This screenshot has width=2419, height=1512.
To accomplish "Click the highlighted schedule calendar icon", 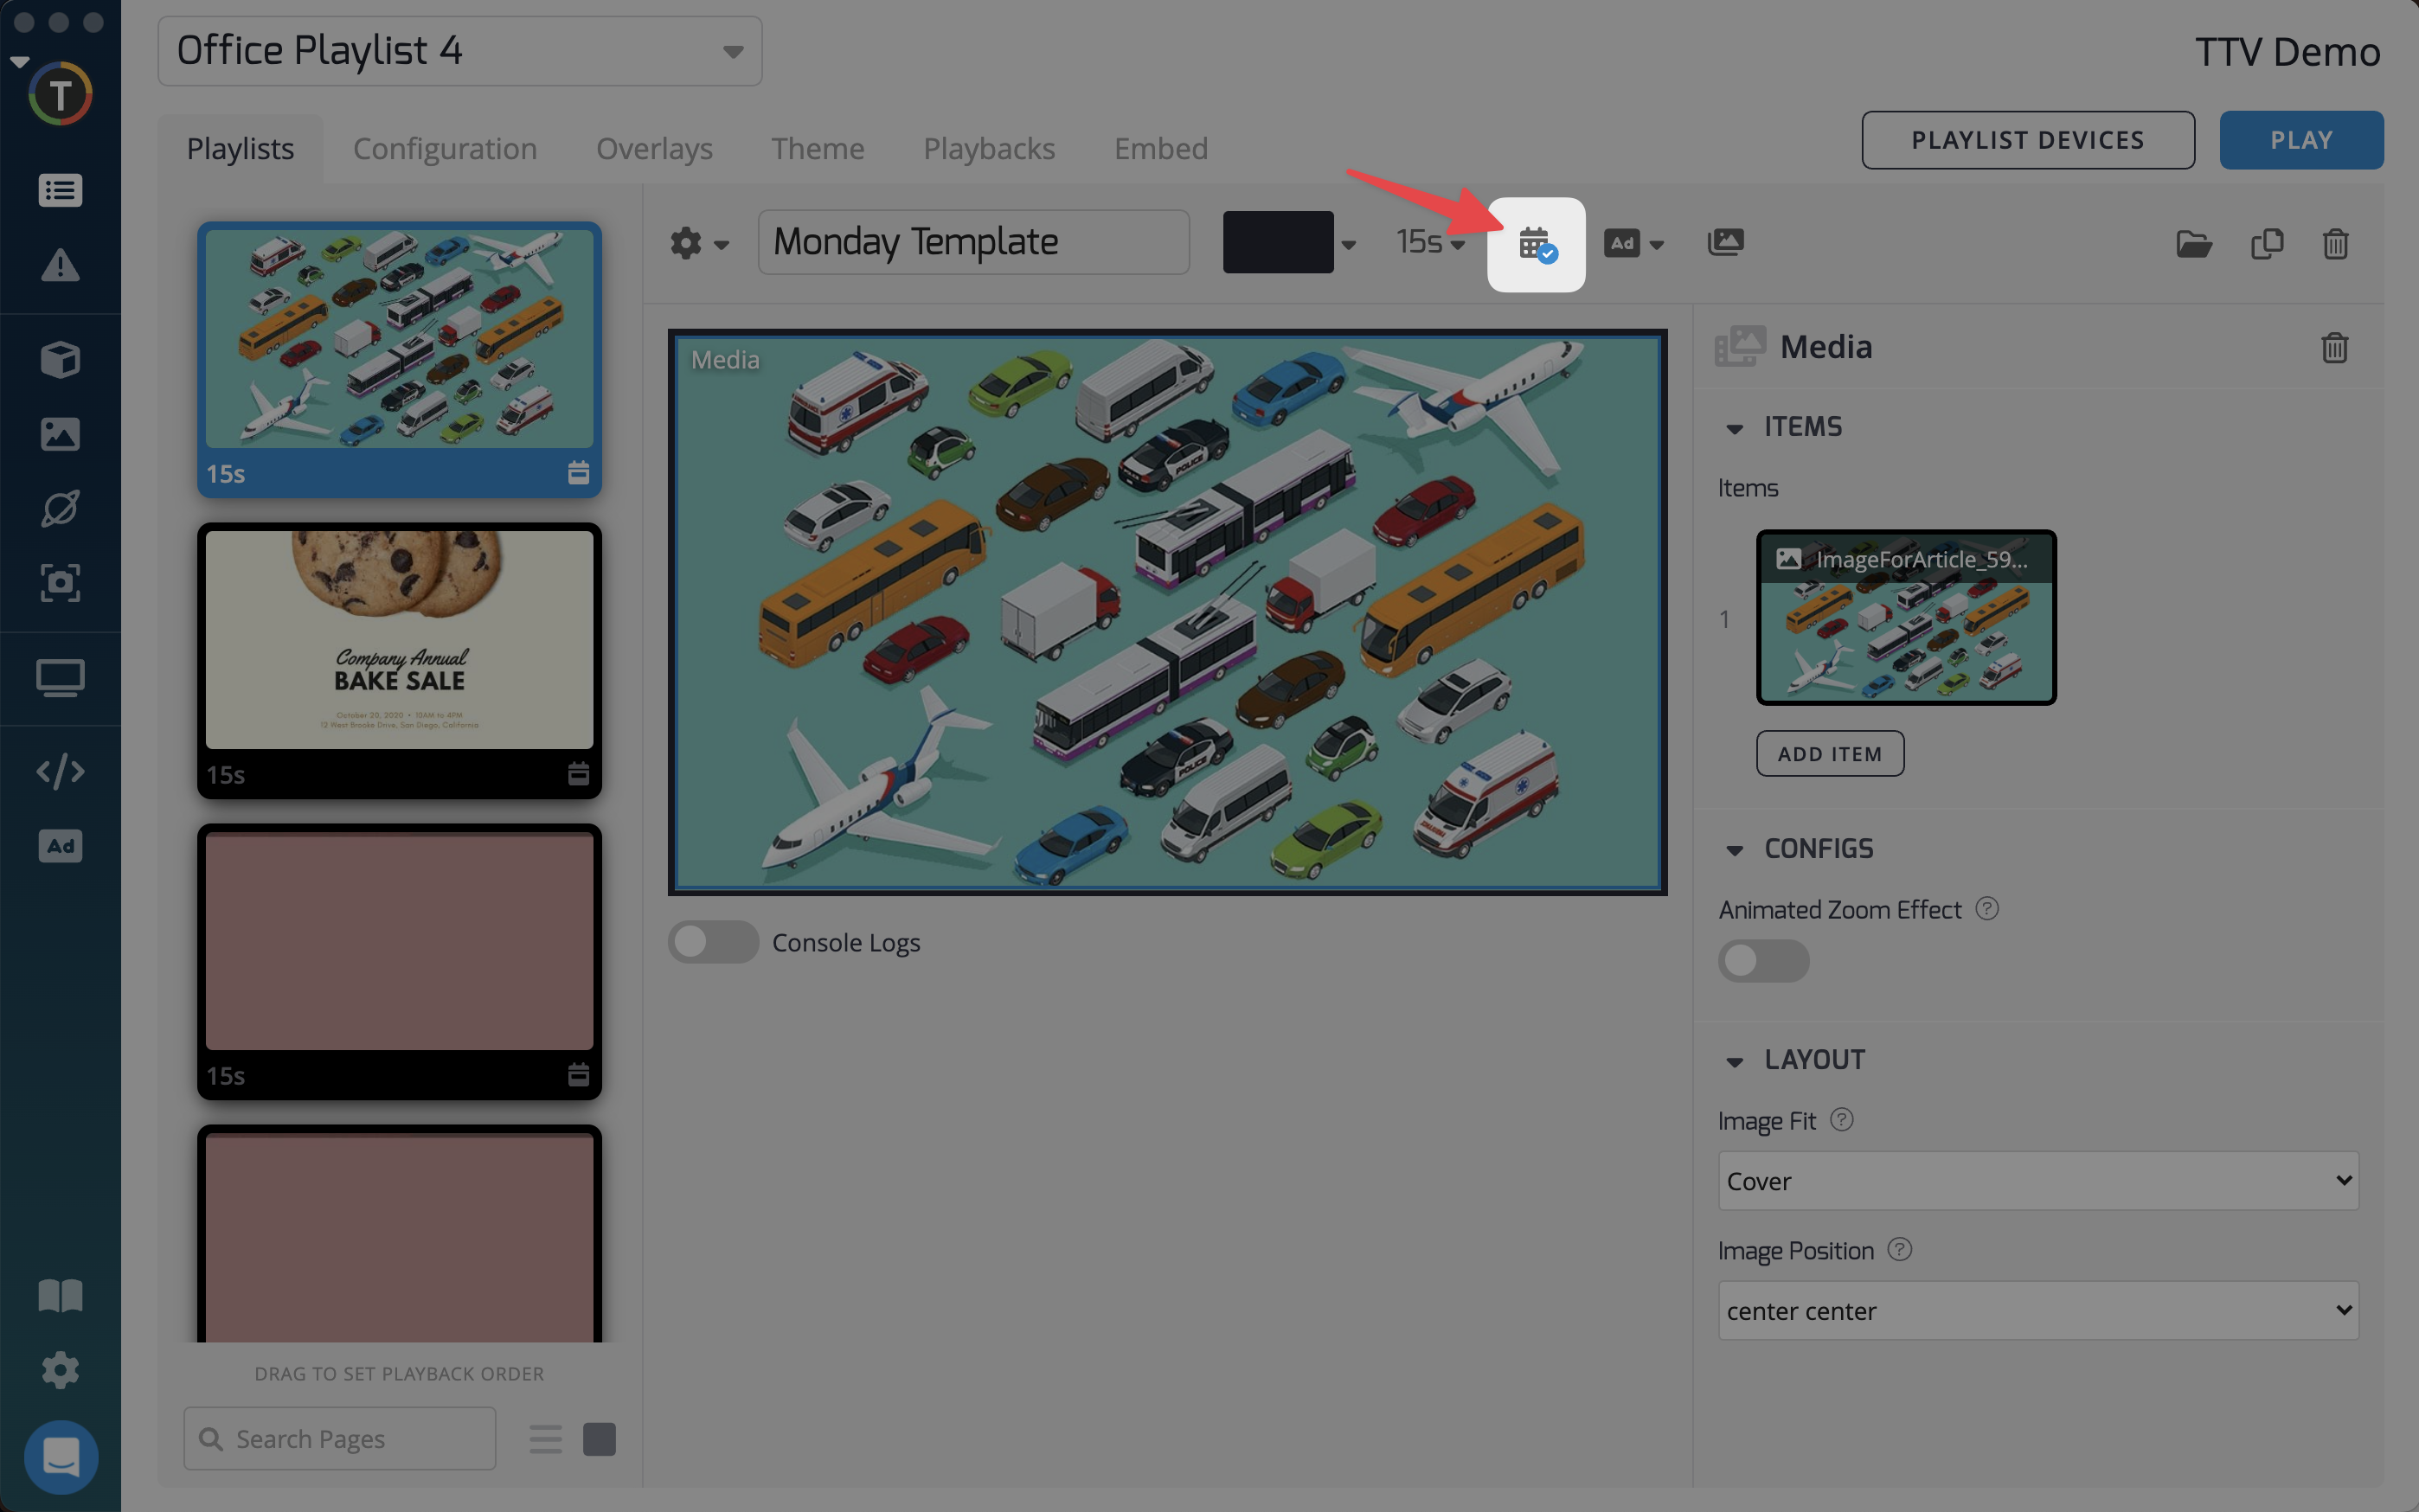I will (x=1536, y=244).
